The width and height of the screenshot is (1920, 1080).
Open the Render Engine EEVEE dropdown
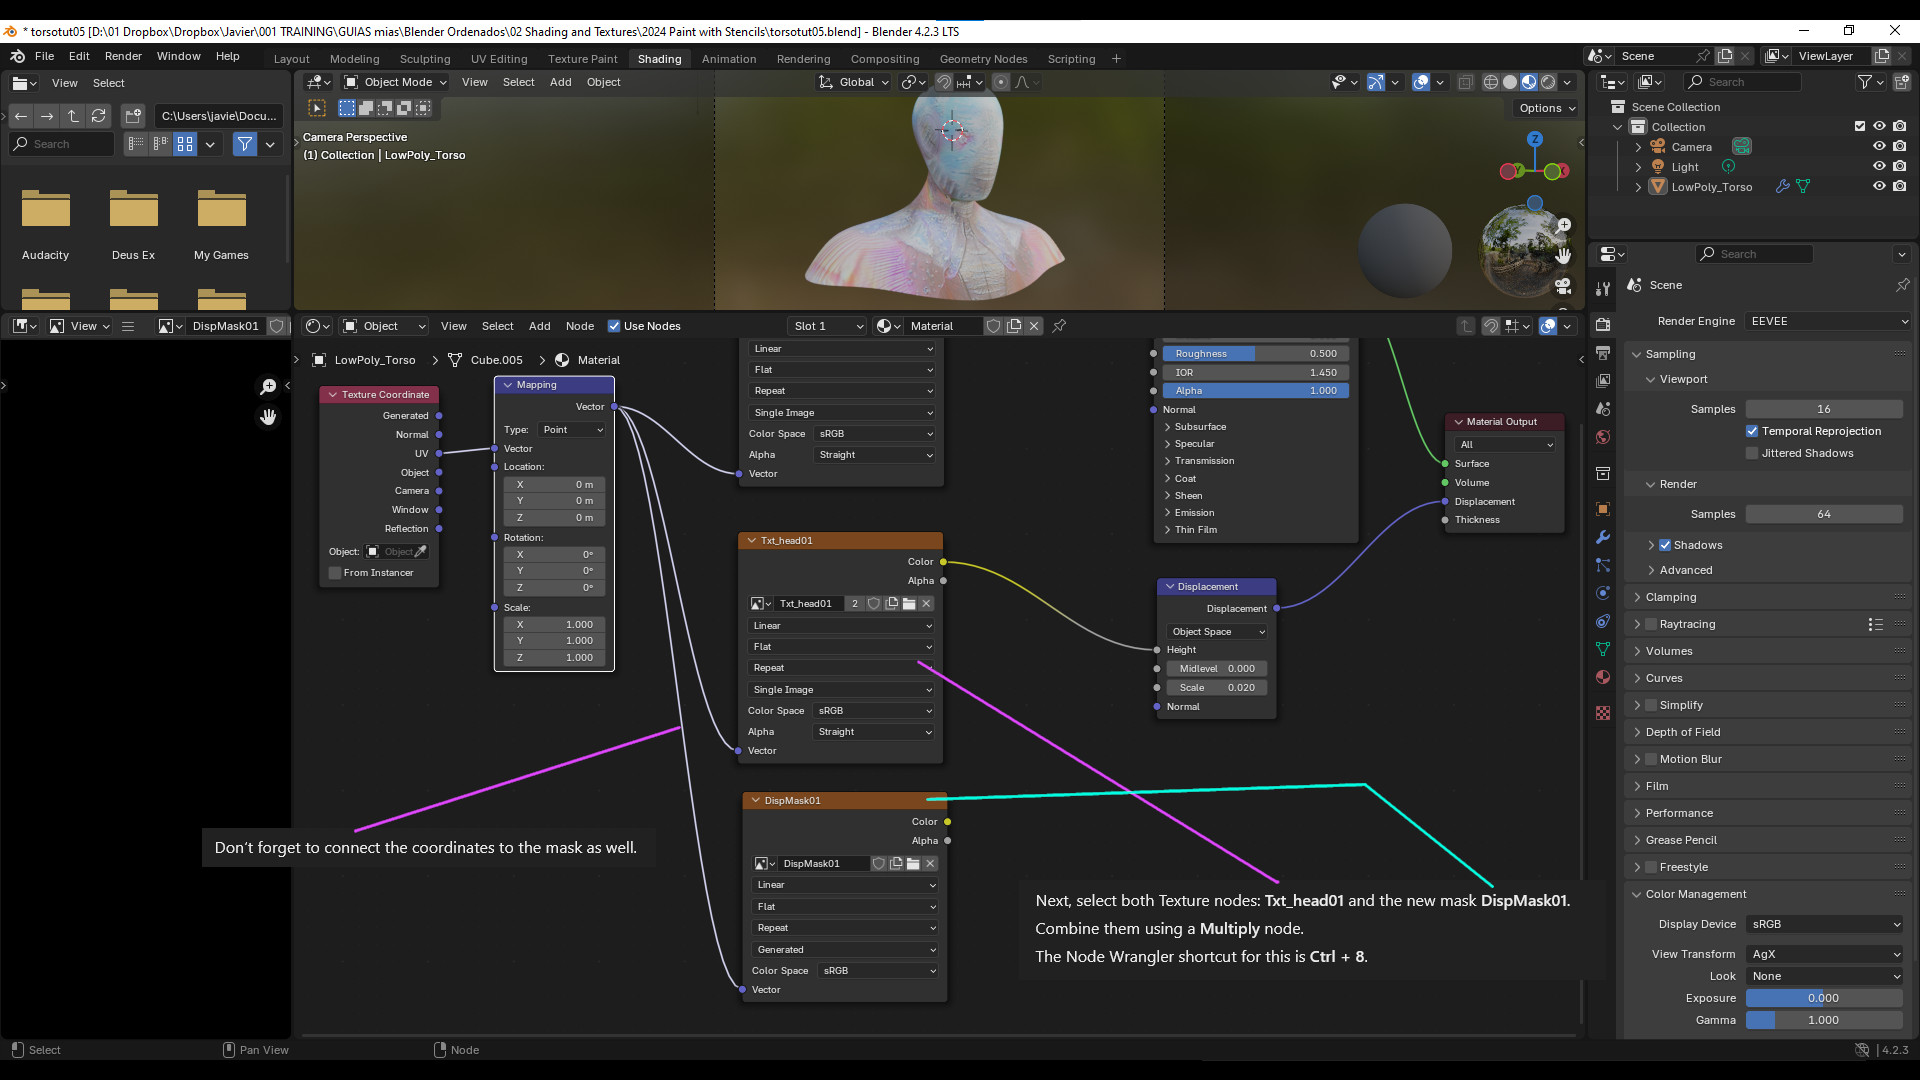(1828, 321)
